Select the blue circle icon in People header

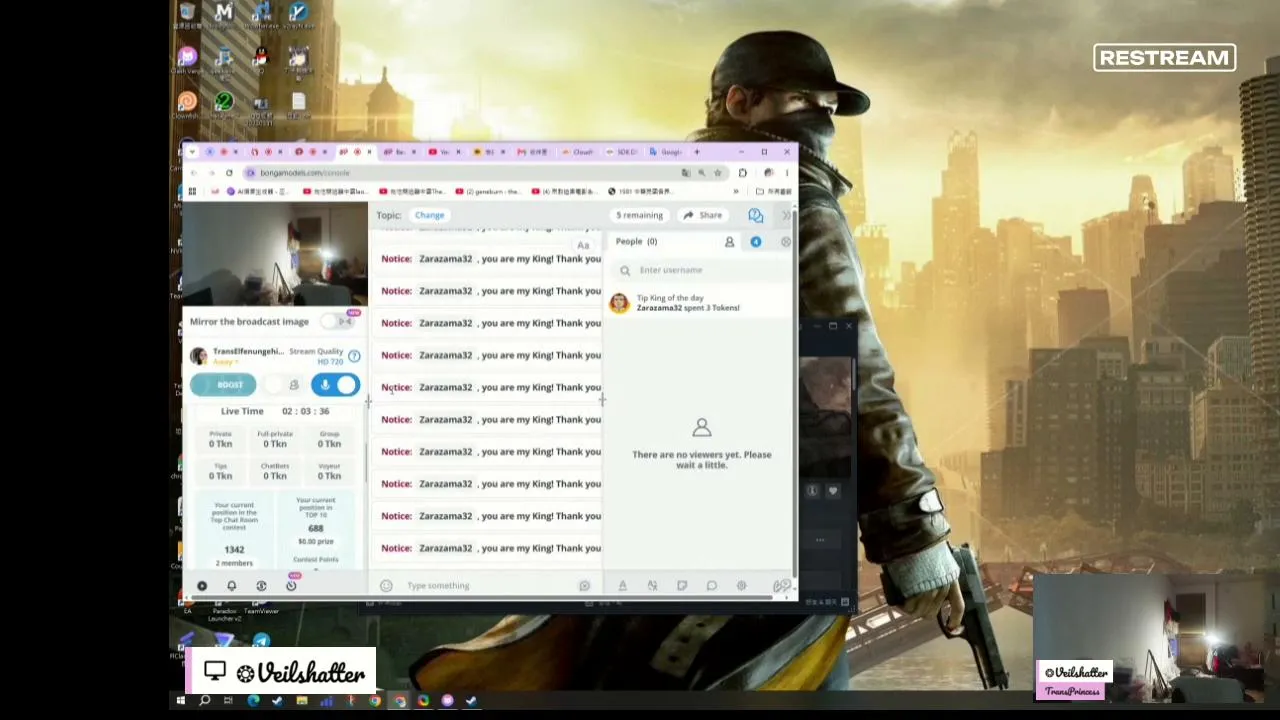[x=756, y=242]
